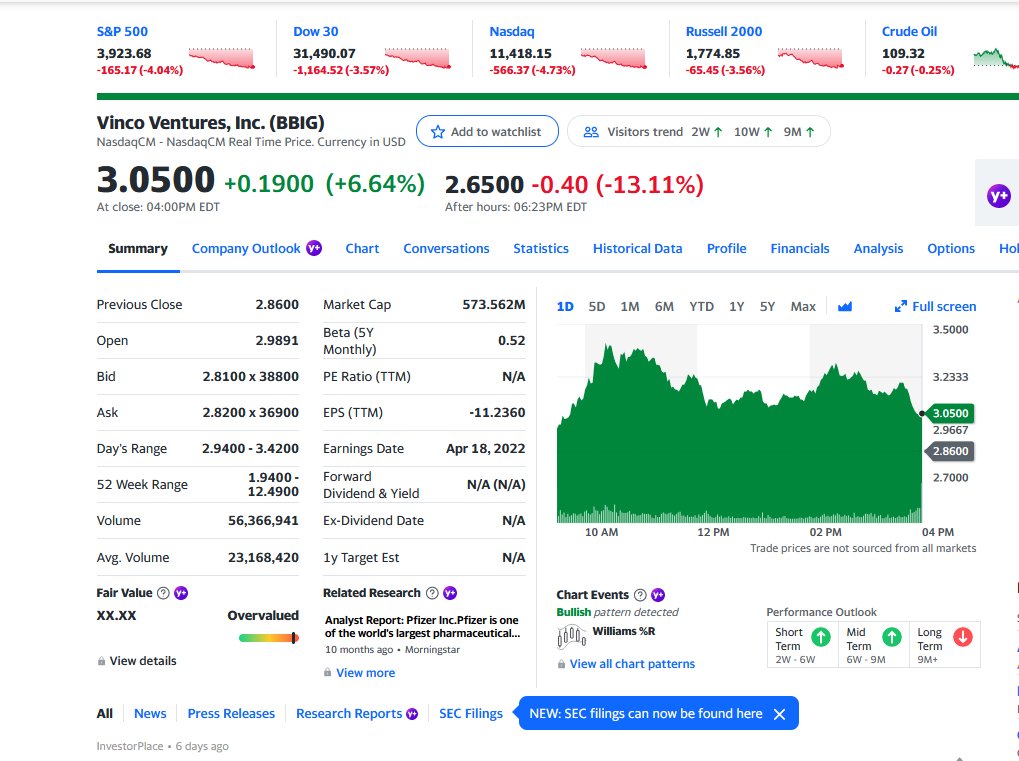Select the Max chart range

[x=803, y=306]
